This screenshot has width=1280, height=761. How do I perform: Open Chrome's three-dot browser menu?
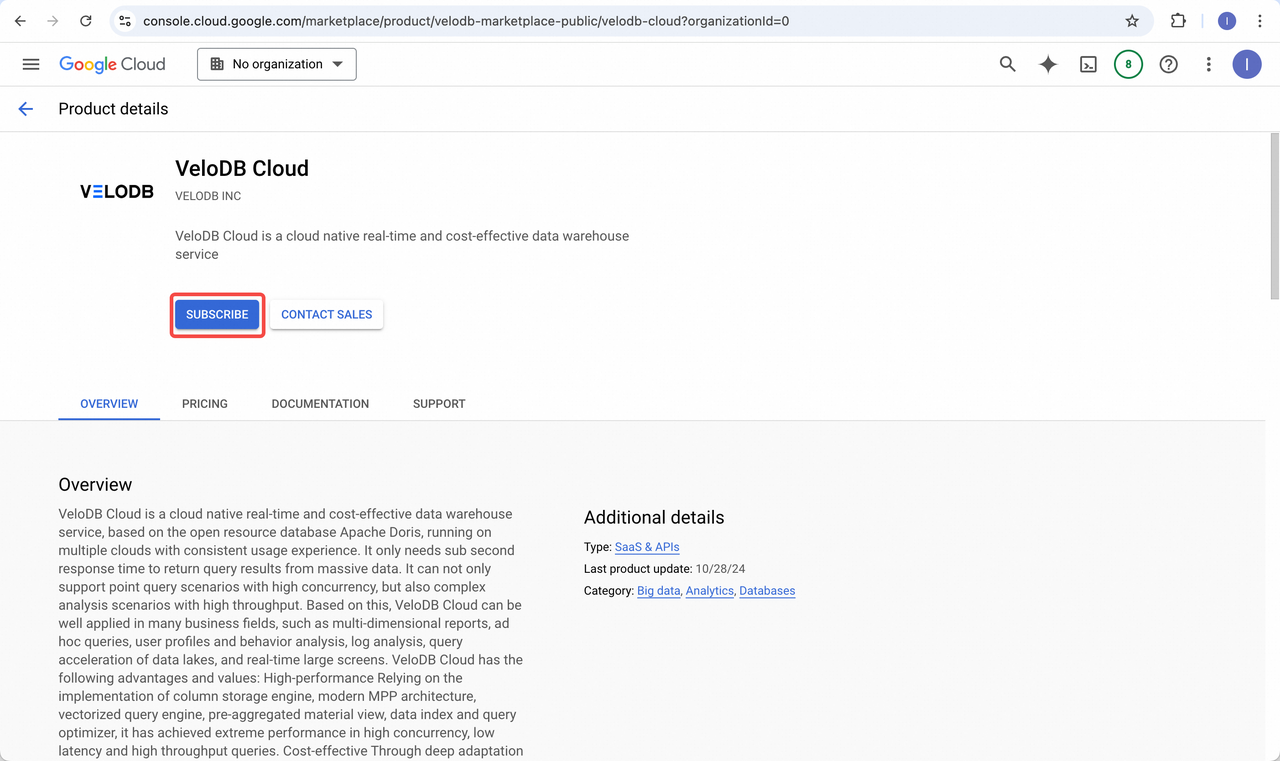pos(1260,20)
